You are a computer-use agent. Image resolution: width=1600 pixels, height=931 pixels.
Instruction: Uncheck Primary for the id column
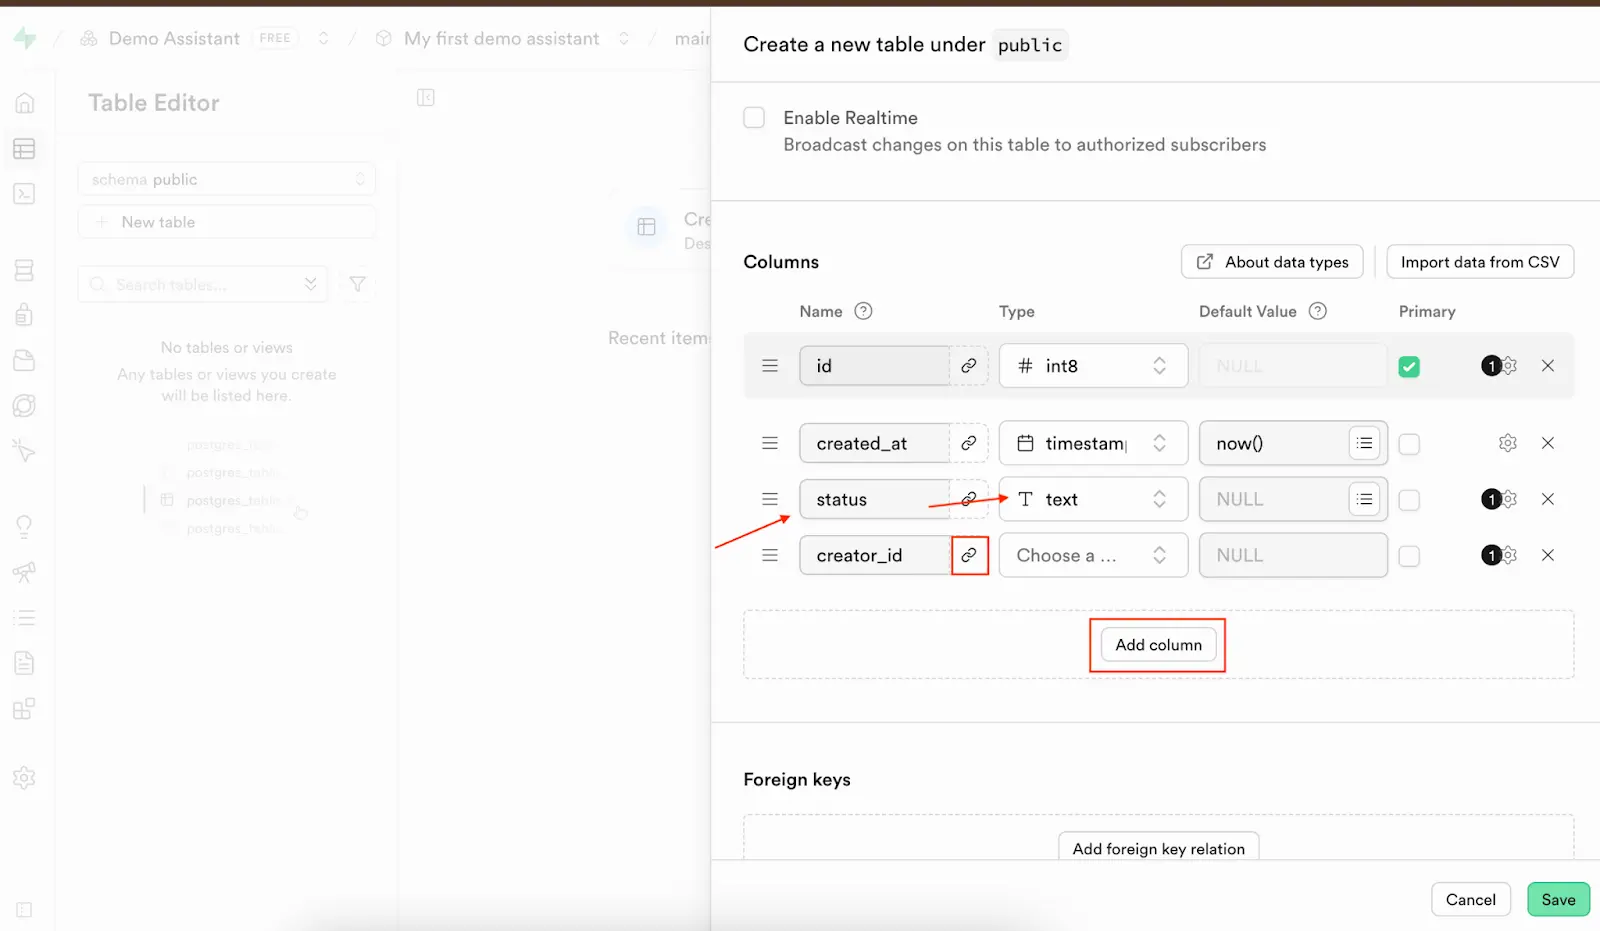tap(1409, 366)
